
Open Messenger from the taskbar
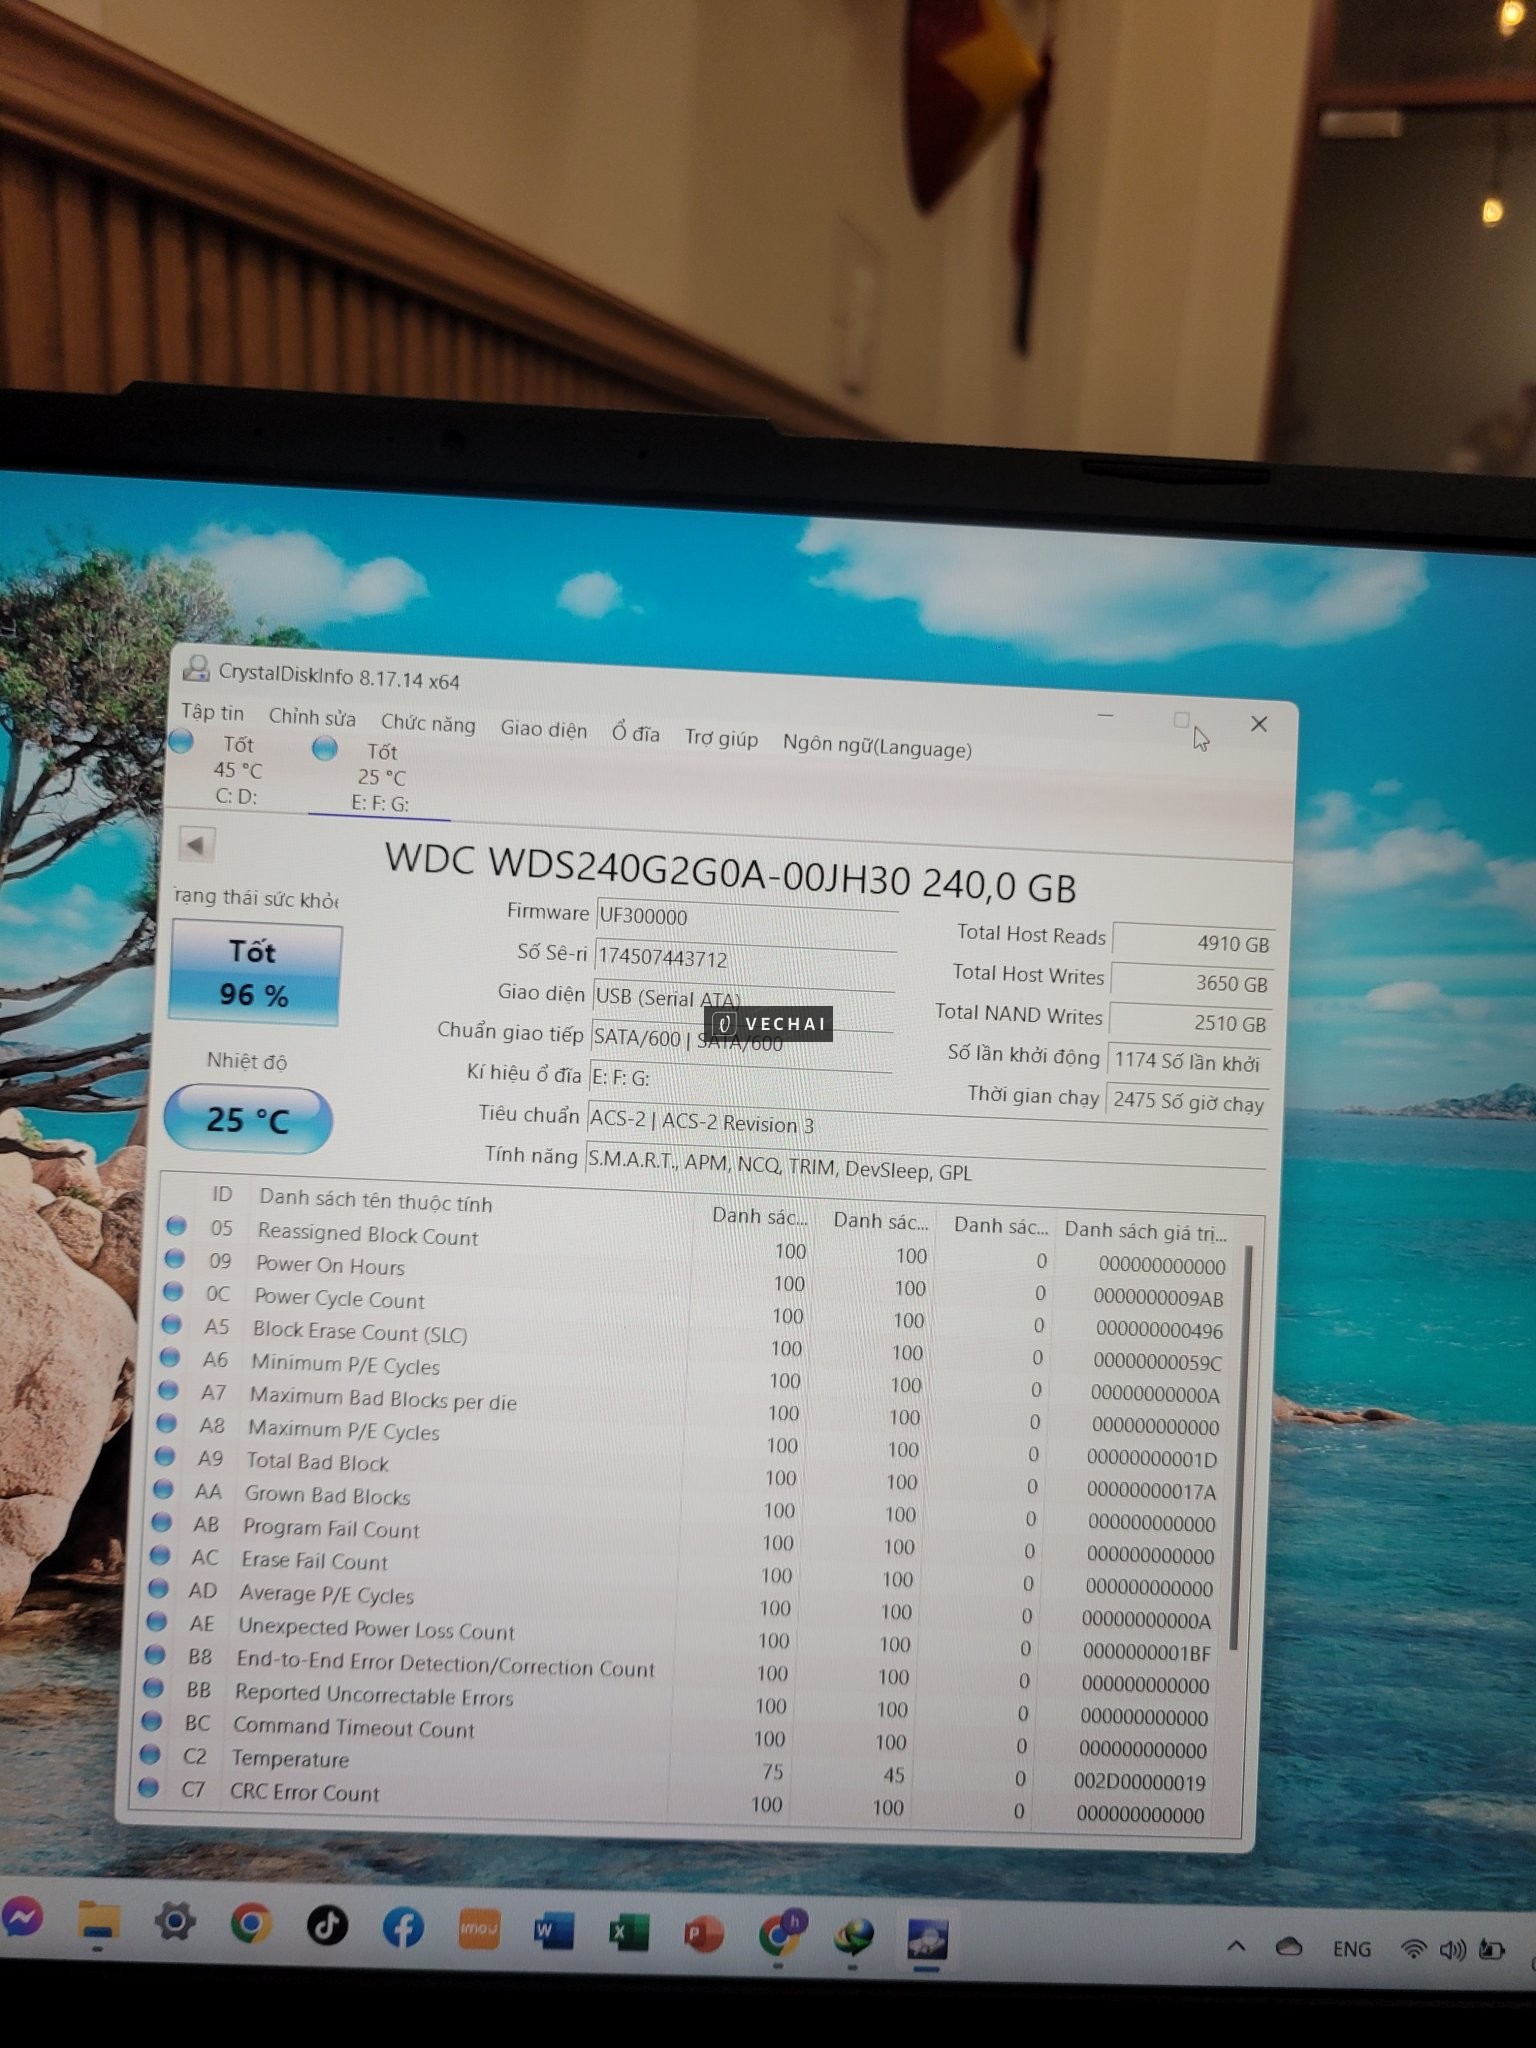pos(22,1916)
